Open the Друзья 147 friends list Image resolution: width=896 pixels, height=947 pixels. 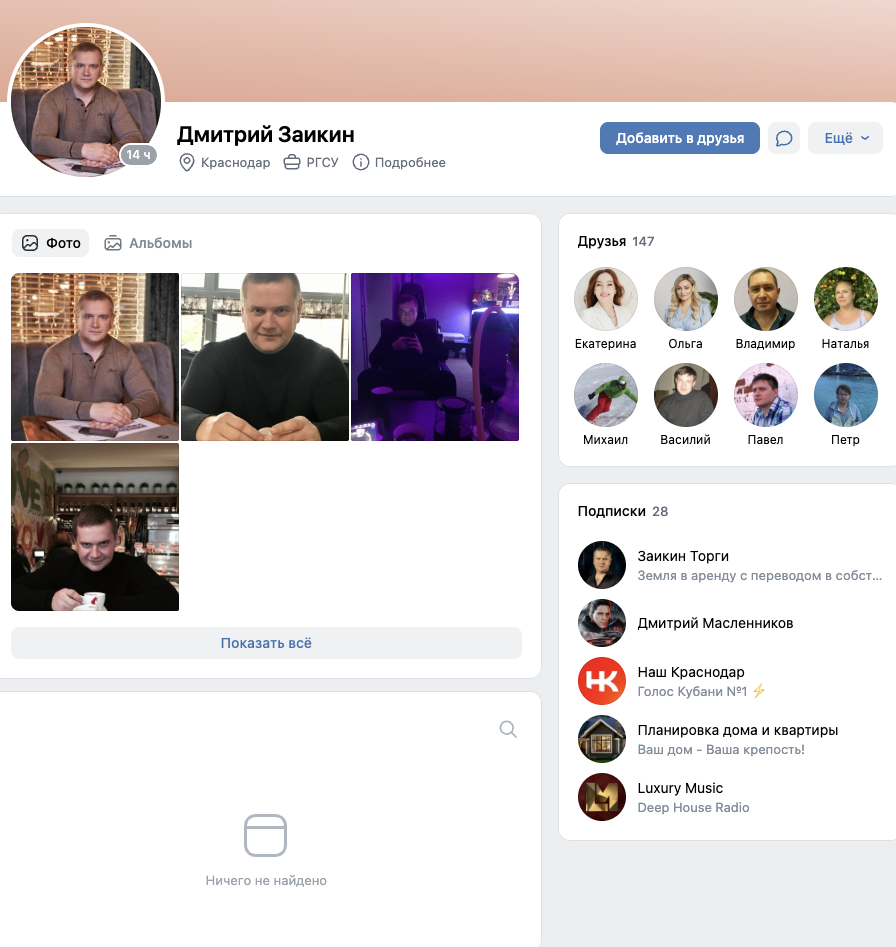(x=616, y=242)
